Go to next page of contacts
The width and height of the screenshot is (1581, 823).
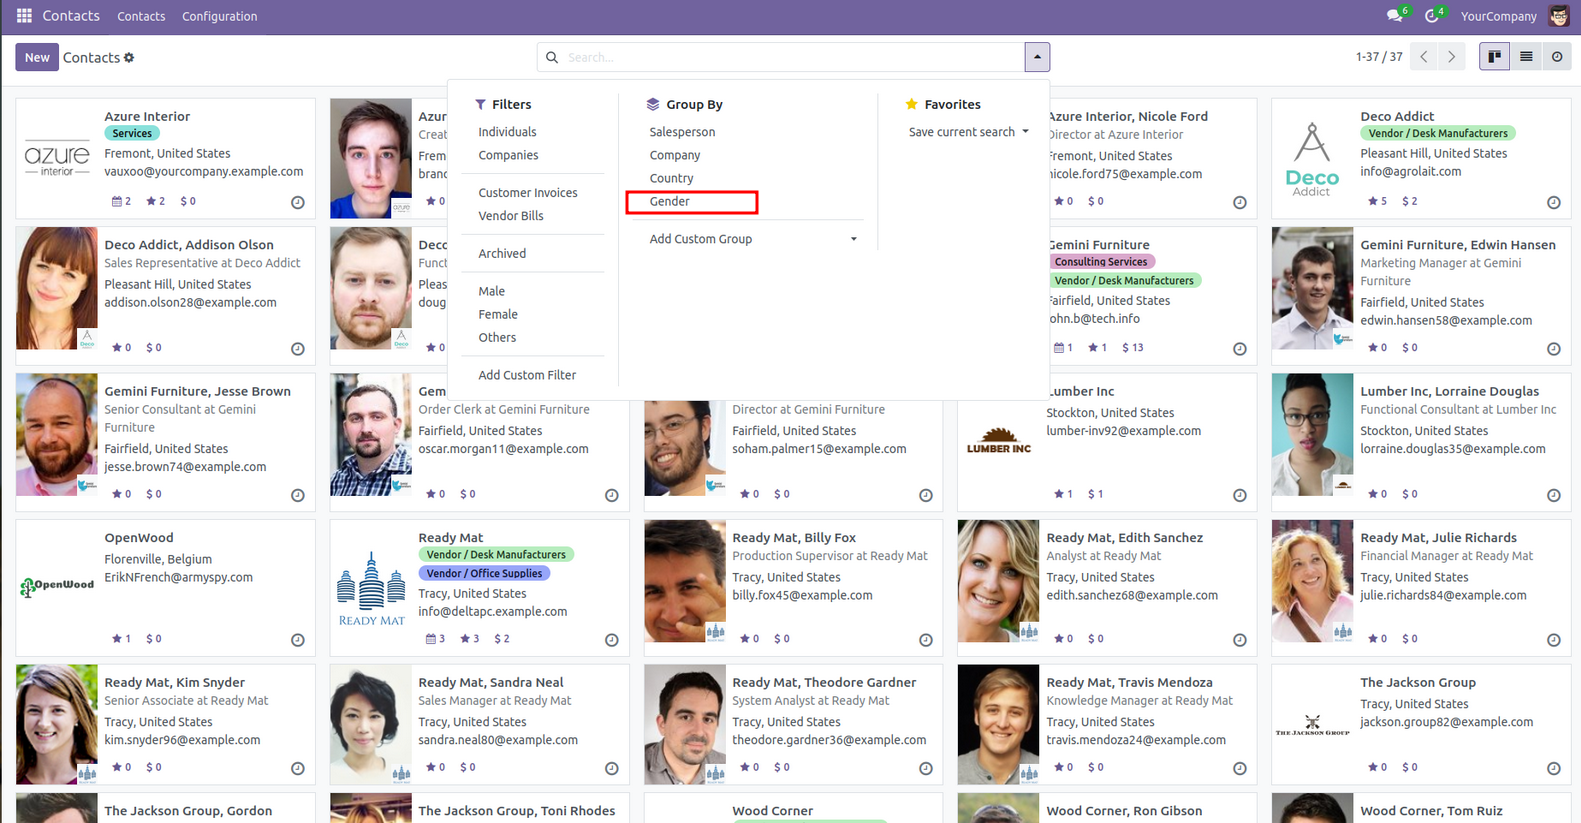point(1452,57)
